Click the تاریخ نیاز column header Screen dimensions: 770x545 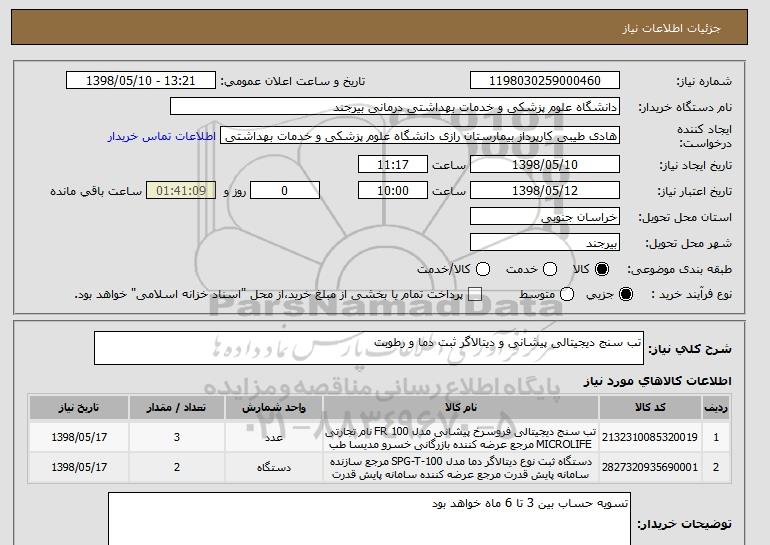[x=79, y=408]
